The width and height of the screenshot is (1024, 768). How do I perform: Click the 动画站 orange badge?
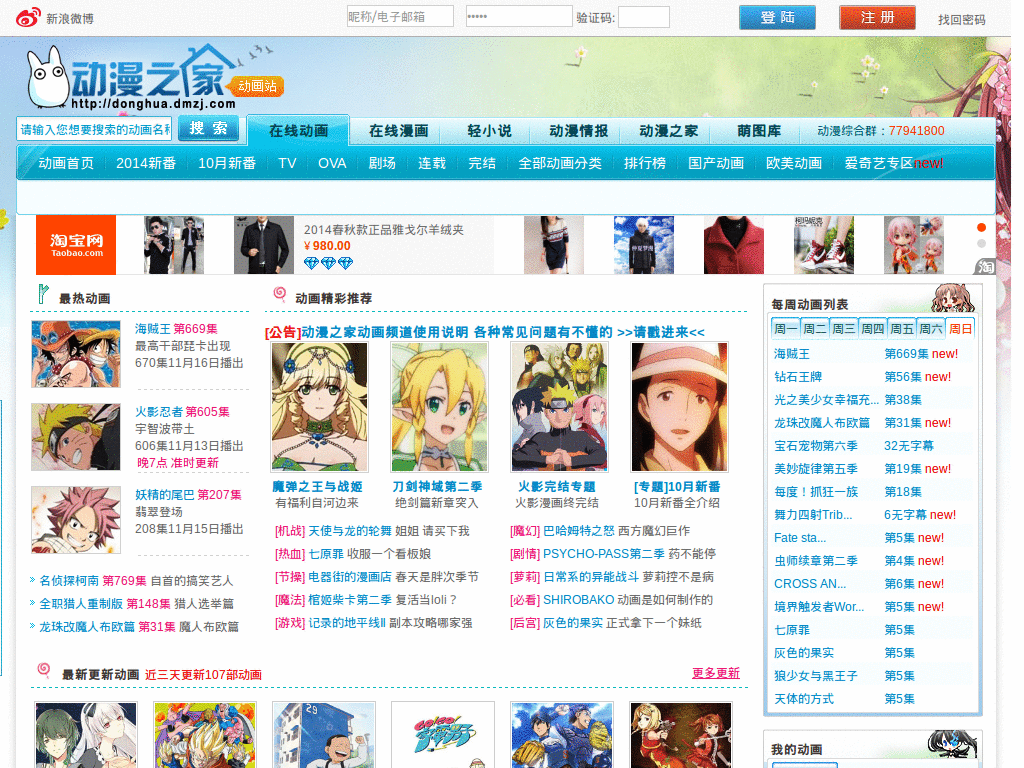click(x=257, y=86)
